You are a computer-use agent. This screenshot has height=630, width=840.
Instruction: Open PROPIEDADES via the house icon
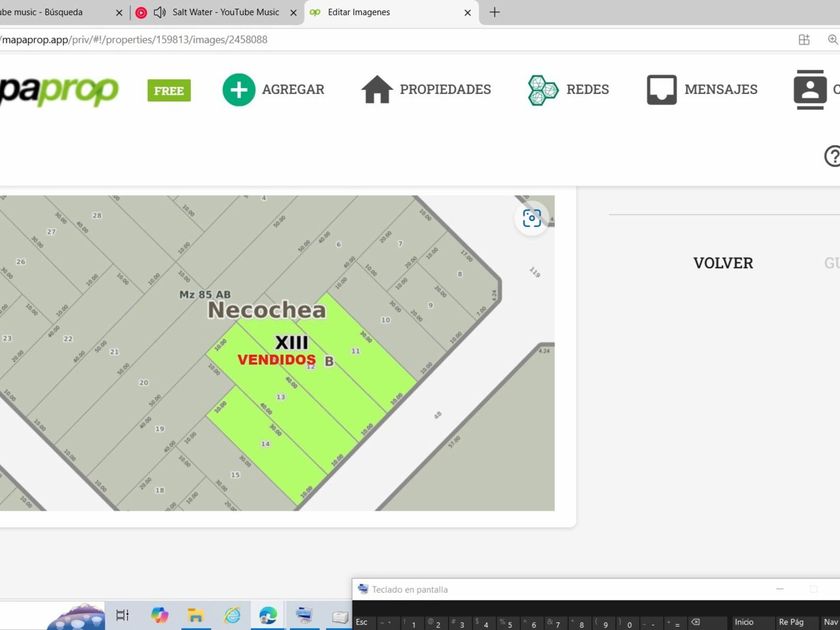(x=377, y=89)
